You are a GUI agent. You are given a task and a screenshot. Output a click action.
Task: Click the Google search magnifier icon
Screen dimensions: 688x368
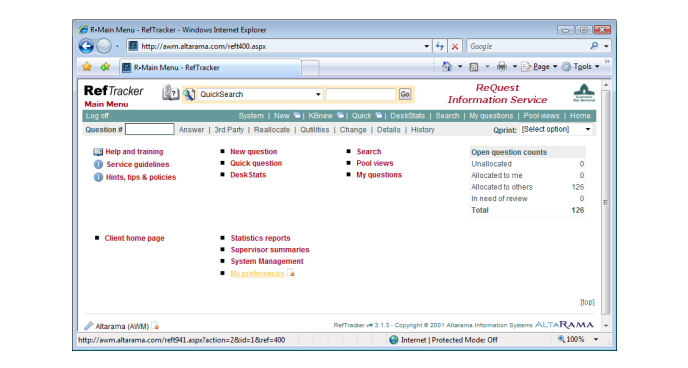[594, 46]
